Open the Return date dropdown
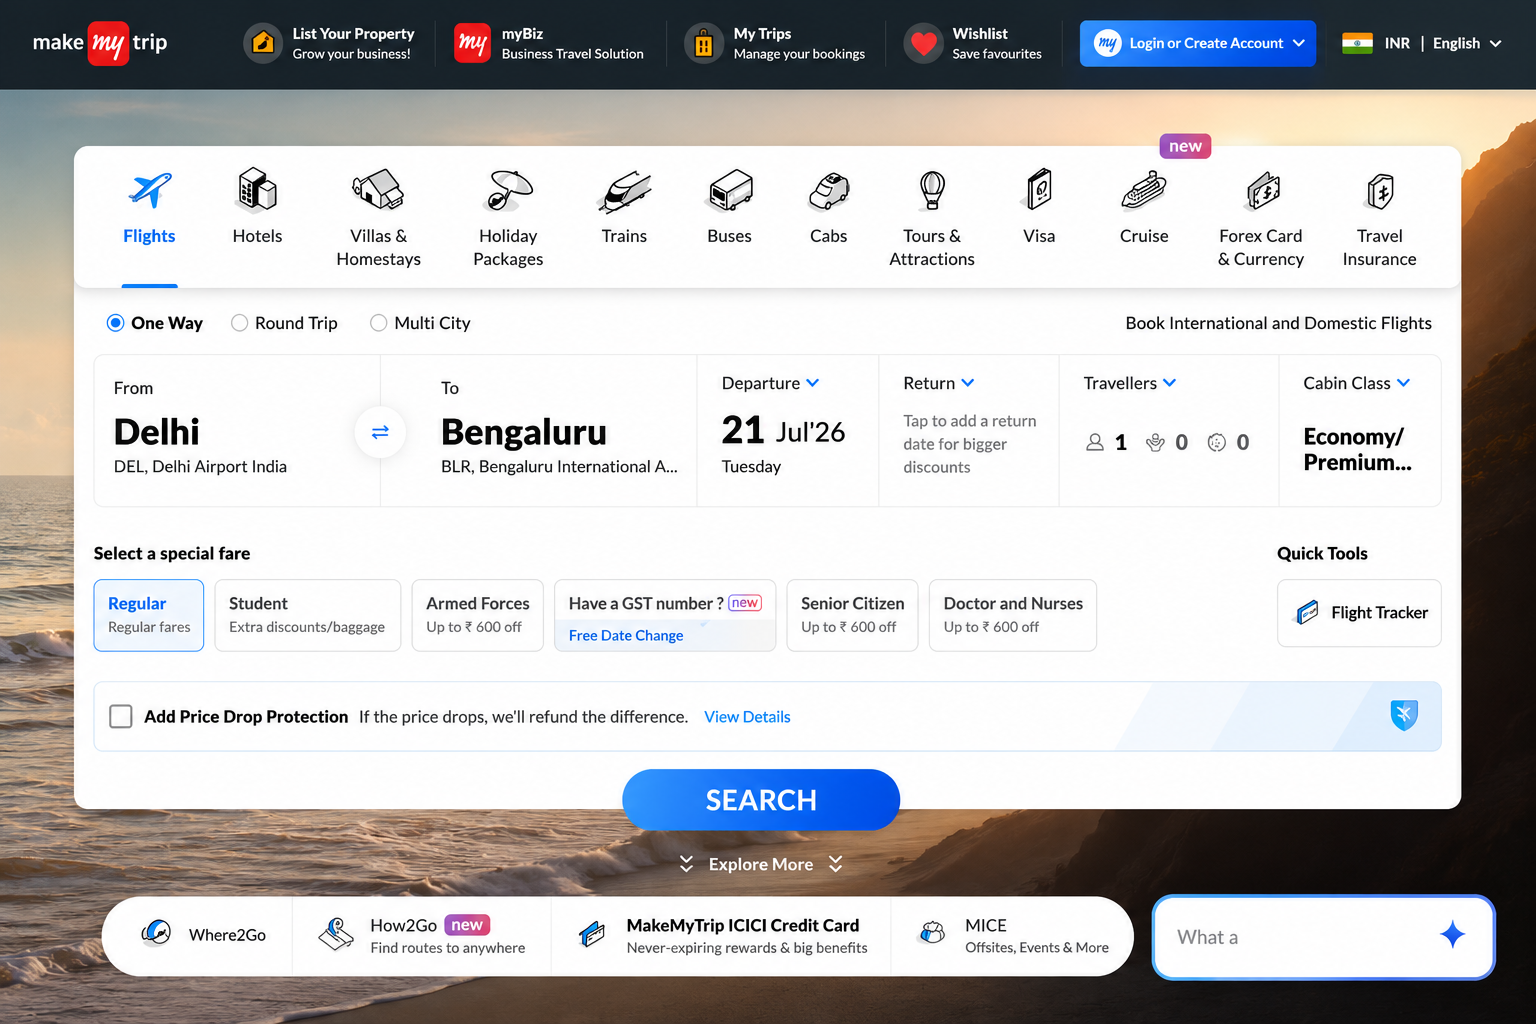The width and height of the screenshot is (1536, 1024). (x=939, y=383)
